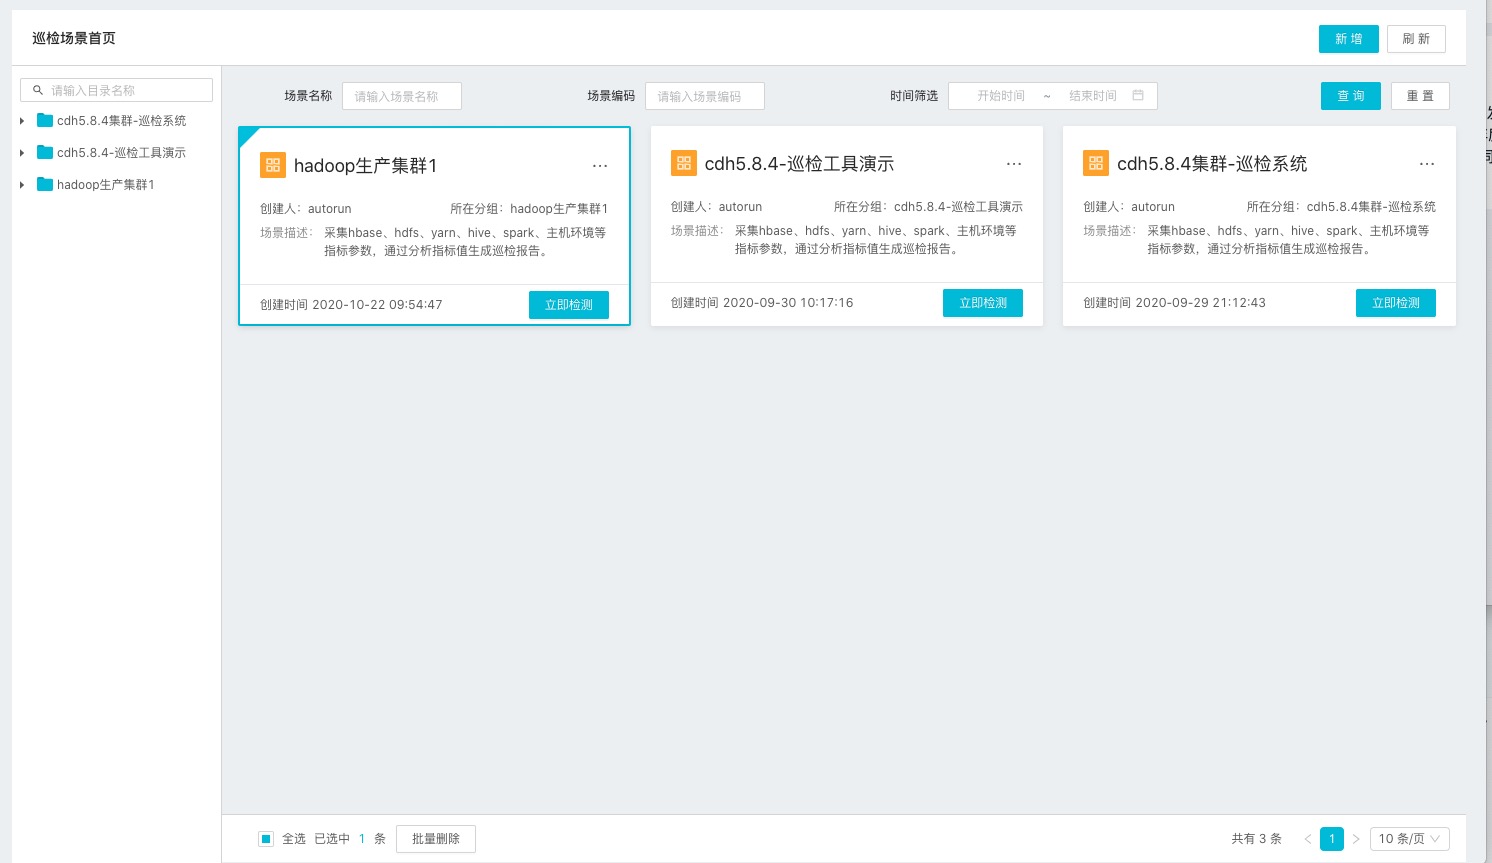Click the hadoop生产集群1 card title
Viewport: 1492px width, 863px height.
click(366, 166)
